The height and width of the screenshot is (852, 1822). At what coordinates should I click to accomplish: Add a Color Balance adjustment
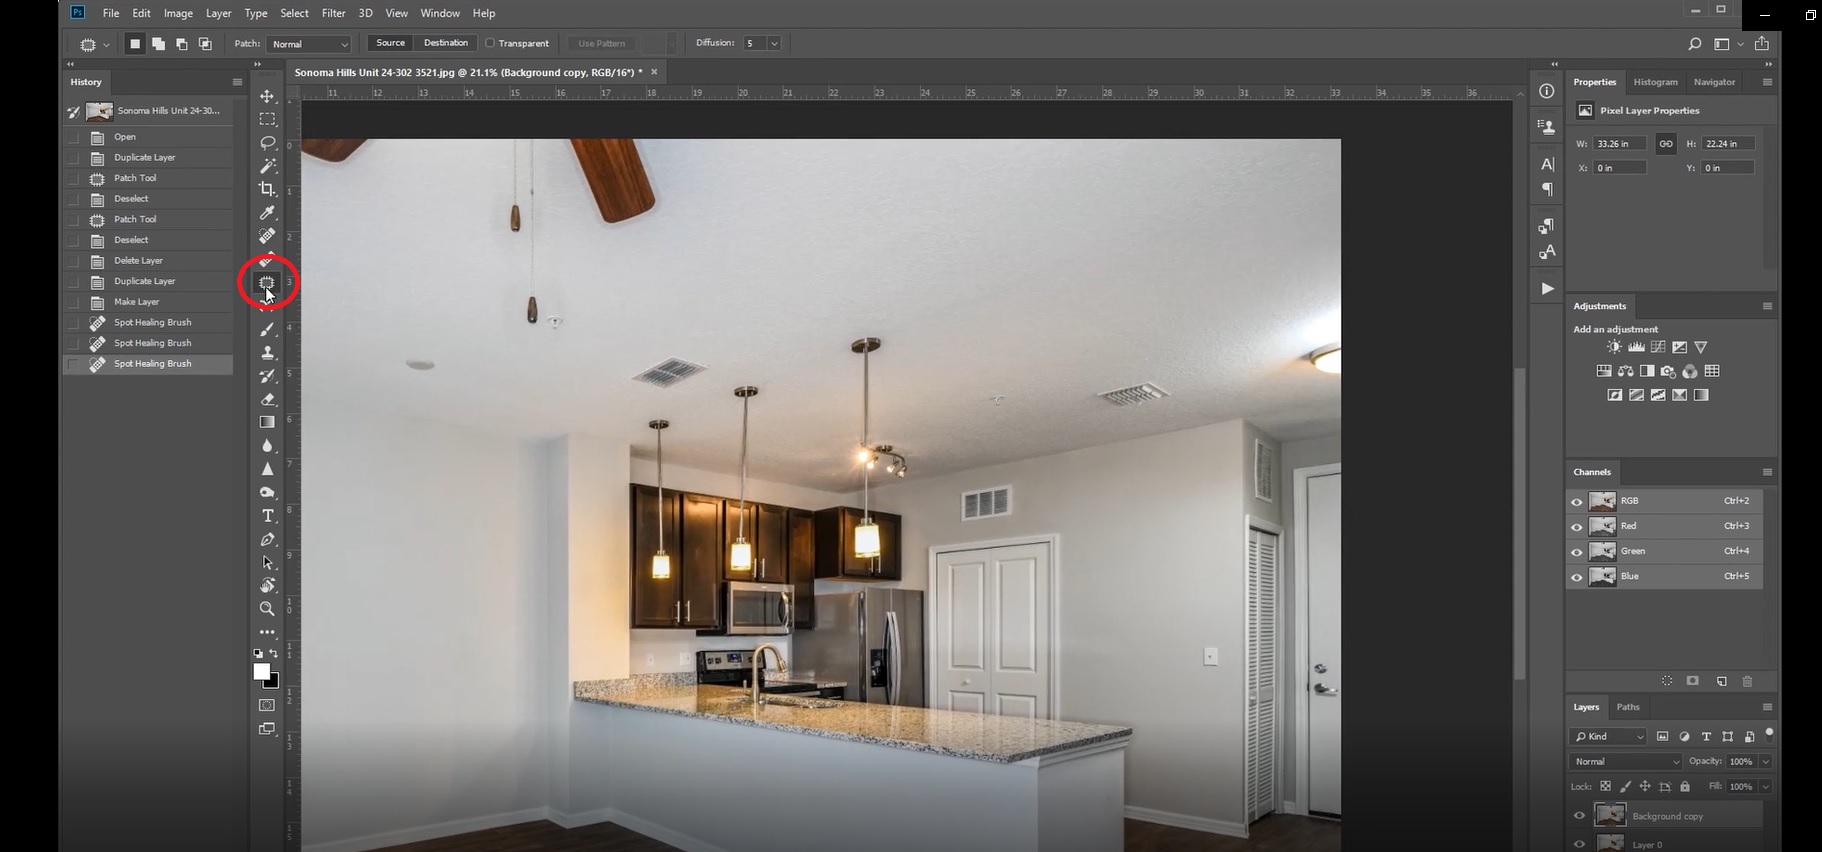pos(1626,371)
